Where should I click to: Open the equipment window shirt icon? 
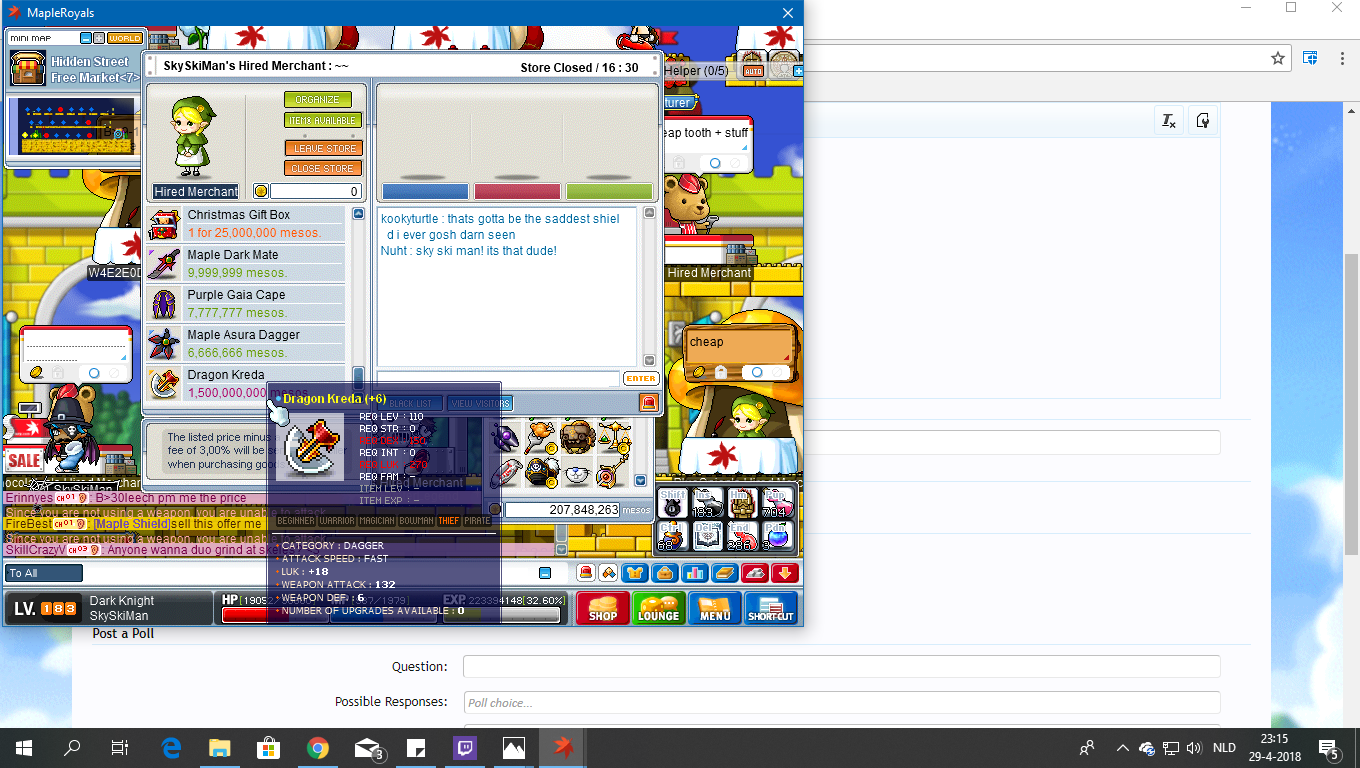pyautogui.click(x=634, y=573)
